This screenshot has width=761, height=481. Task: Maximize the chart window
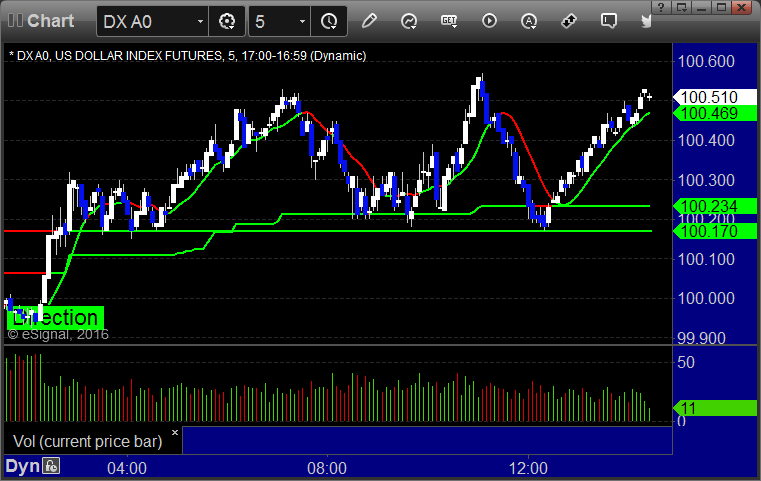(x=721, y=7)
